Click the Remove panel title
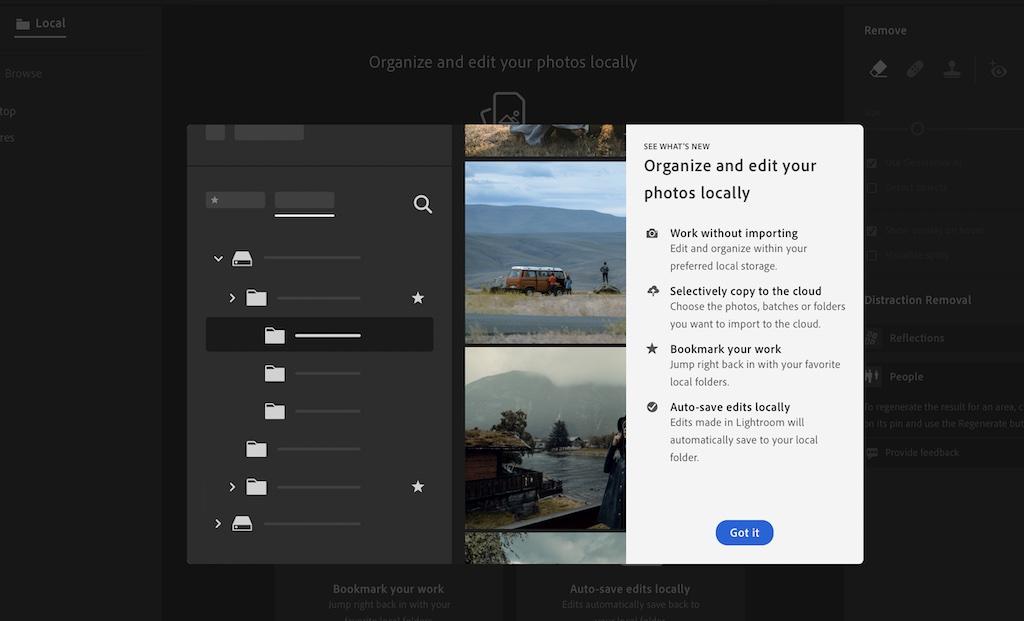 pyautogui.click(x=885, y=31)
